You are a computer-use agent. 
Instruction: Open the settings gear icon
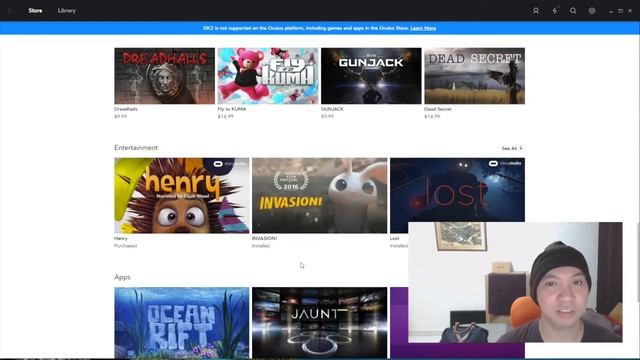coord(592,11)
